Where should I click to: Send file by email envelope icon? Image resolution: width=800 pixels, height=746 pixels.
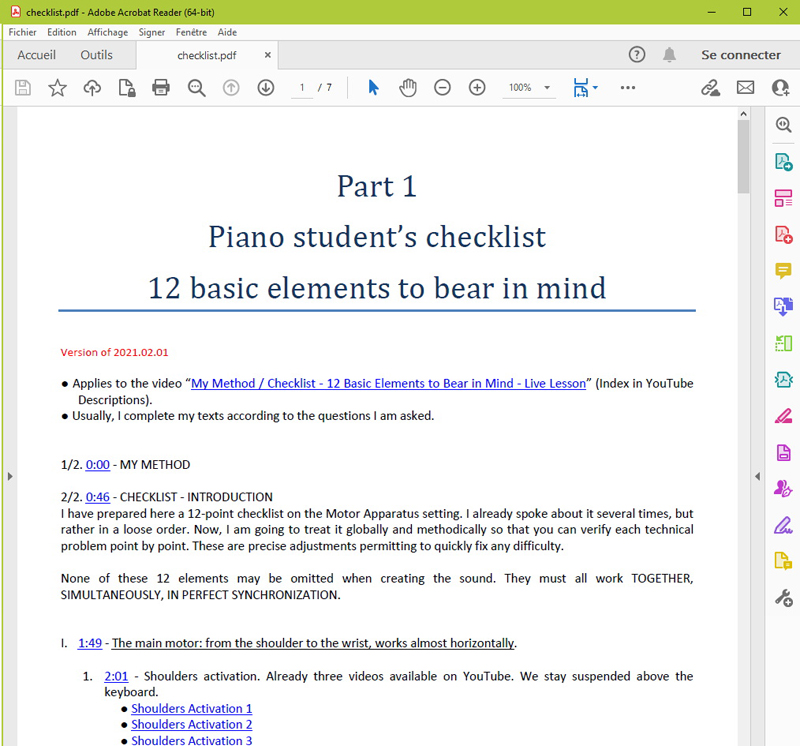(745, 88)
